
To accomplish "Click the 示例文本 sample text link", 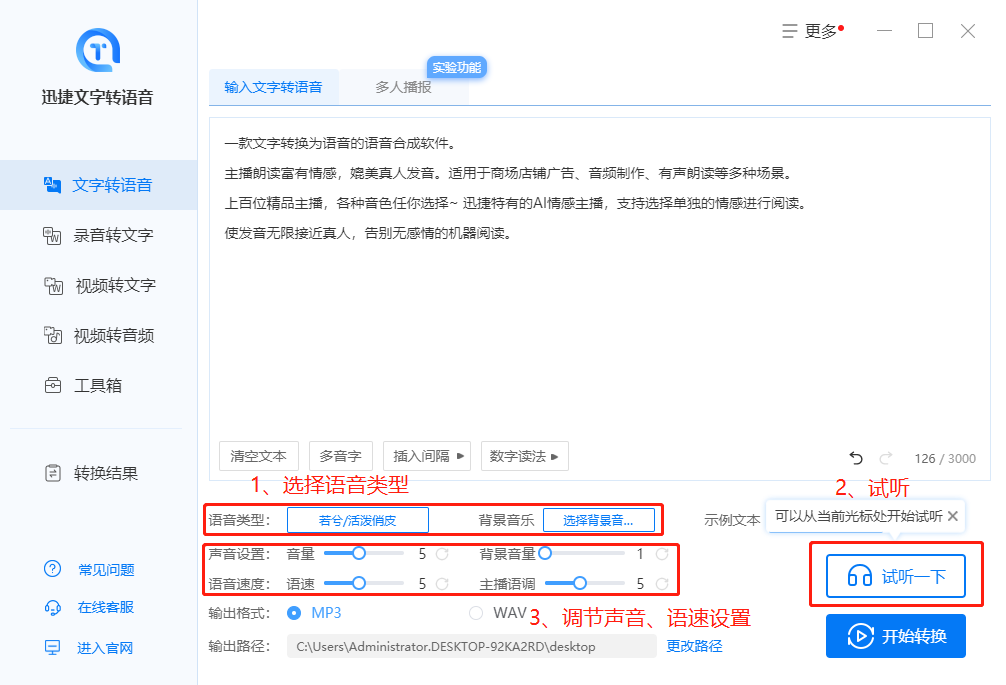I will click(732, 520).
